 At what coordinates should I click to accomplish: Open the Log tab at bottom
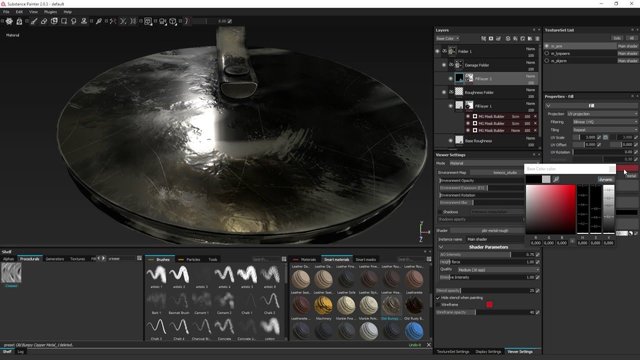click(20, 351)
